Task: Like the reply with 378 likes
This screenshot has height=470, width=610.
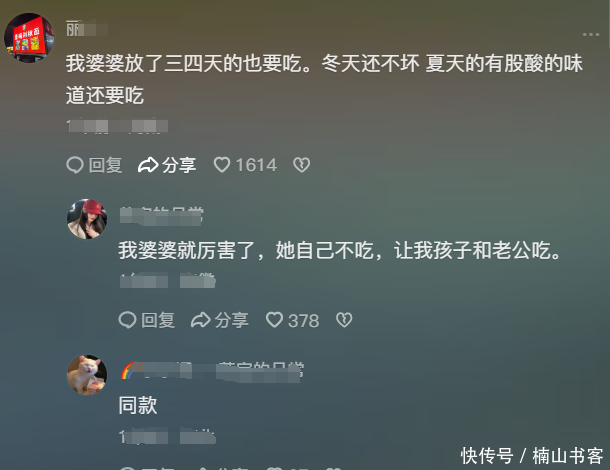Action: 274,320
